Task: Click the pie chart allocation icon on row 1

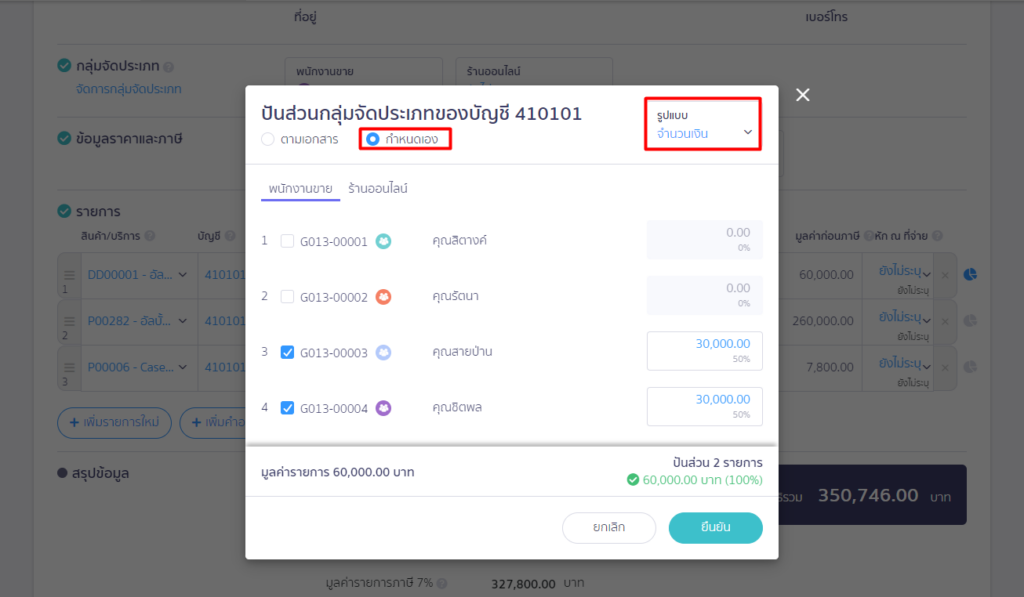Action: (x=970, y=274)
